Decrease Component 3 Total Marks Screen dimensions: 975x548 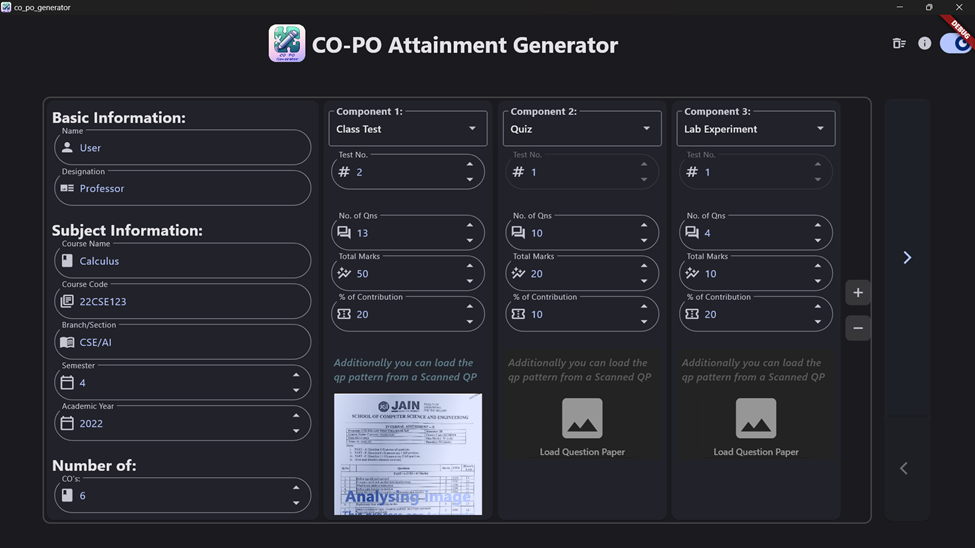tap(818, 281)
